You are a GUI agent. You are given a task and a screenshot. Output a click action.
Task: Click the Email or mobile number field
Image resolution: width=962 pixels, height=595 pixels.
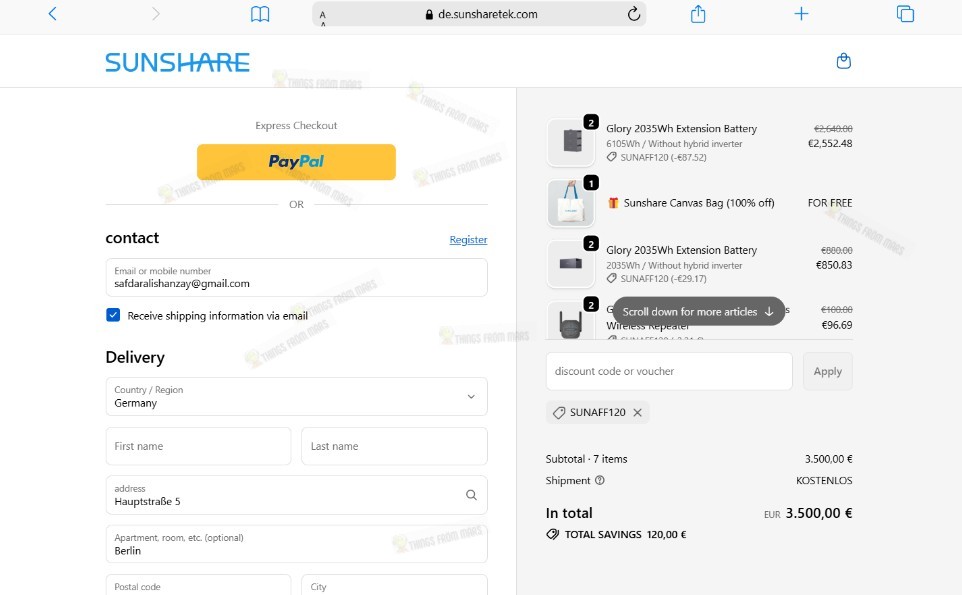click(x=296, y=277)
